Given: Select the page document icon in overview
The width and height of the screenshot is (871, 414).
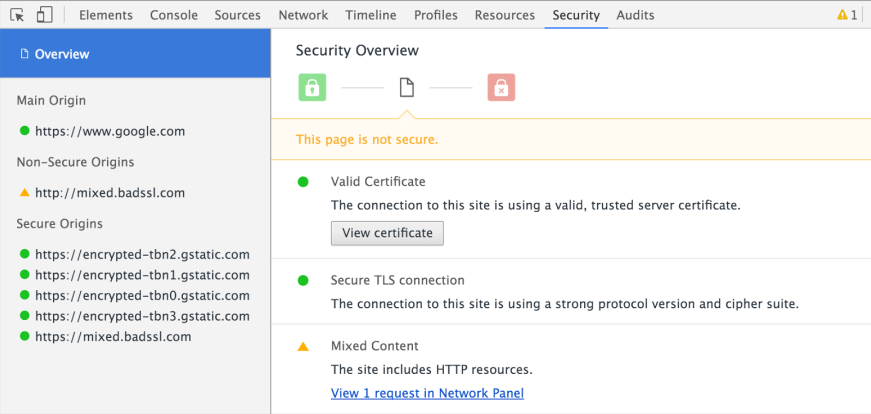Looking at the screenshot, I should coord(407,87).
